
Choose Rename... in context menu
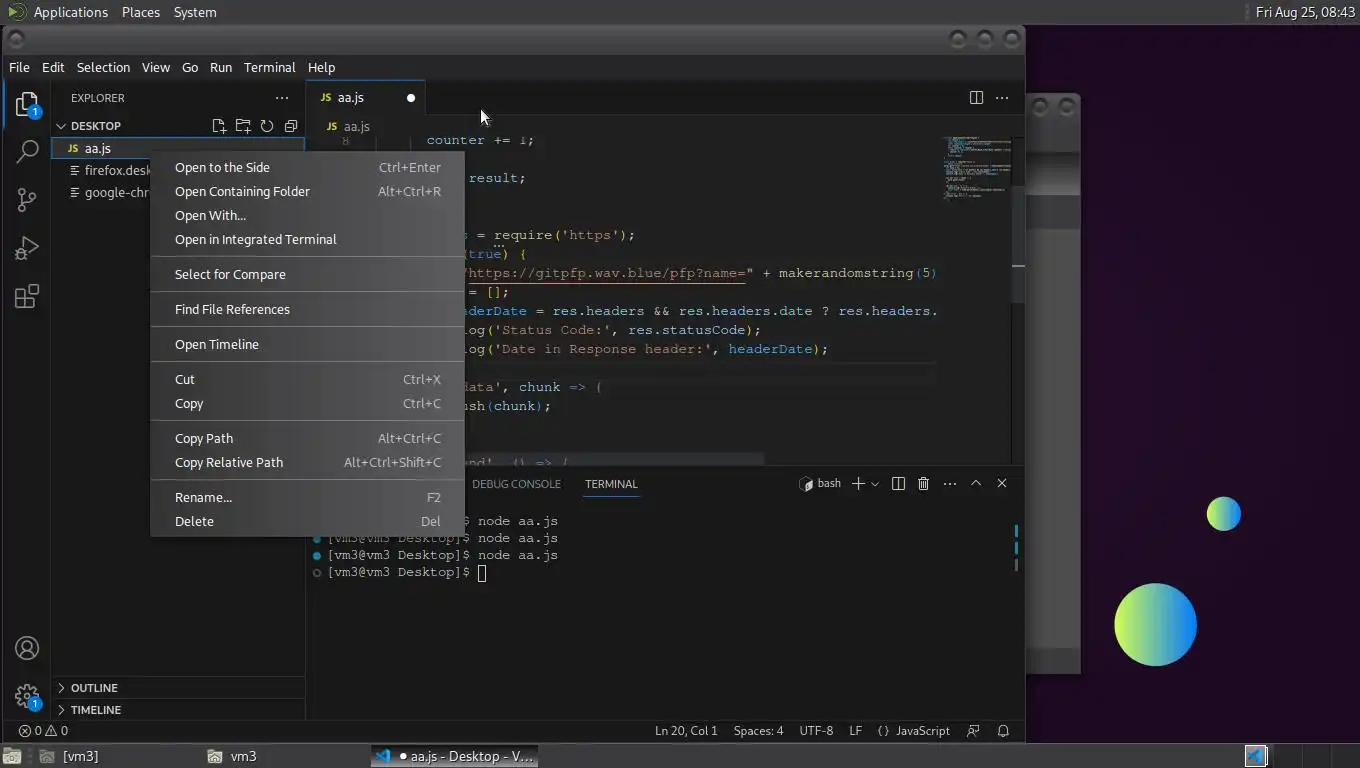pos(307,498)
